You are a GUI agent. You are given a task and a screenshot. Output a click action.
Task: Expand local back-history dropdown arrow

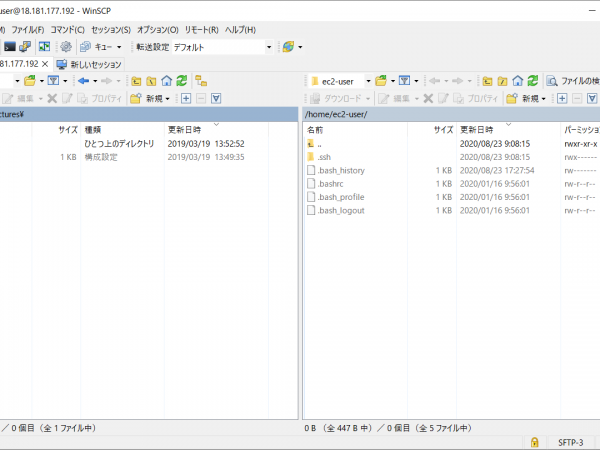[x=95, y=81]
